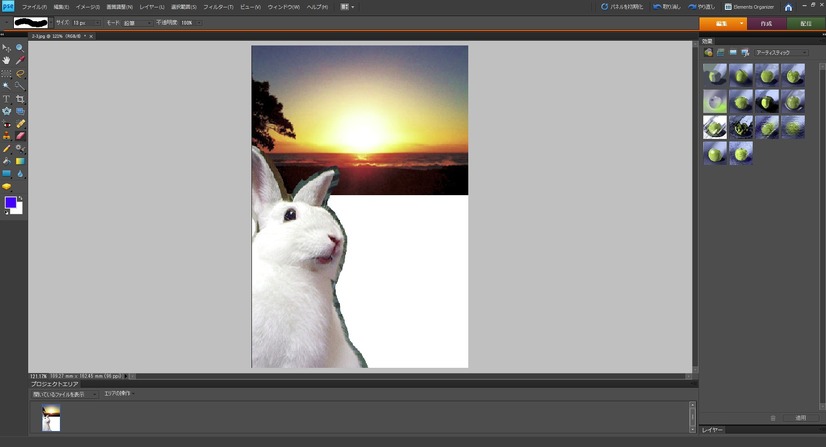This screenshot has width=826, height=447.
Task: Open the アーティスティック category dropdown
Action: (x=781, y=53)
